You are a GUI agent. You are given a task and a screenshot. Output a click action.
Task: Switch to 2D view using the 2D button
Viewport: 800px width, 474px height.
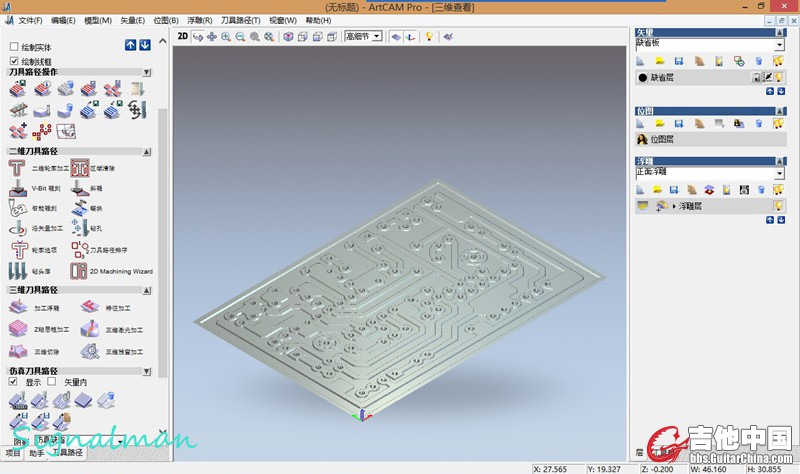click(x=182, y=36)
